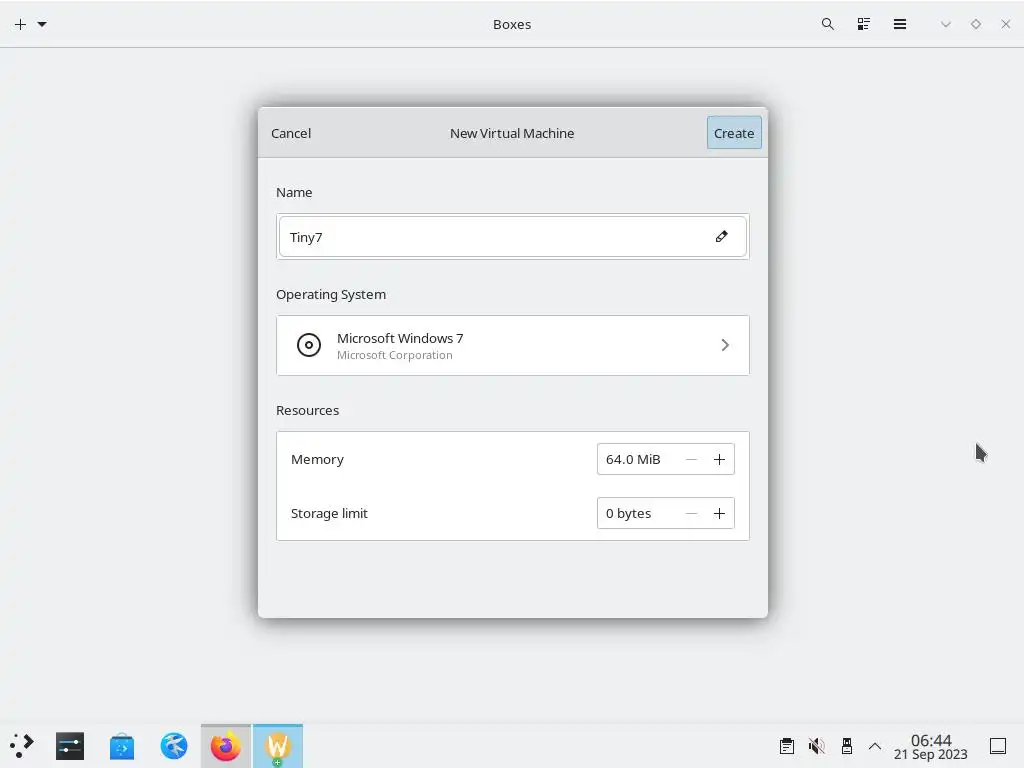
Task: Open the application launcher in the taskbar
Action: coord(21,746)
